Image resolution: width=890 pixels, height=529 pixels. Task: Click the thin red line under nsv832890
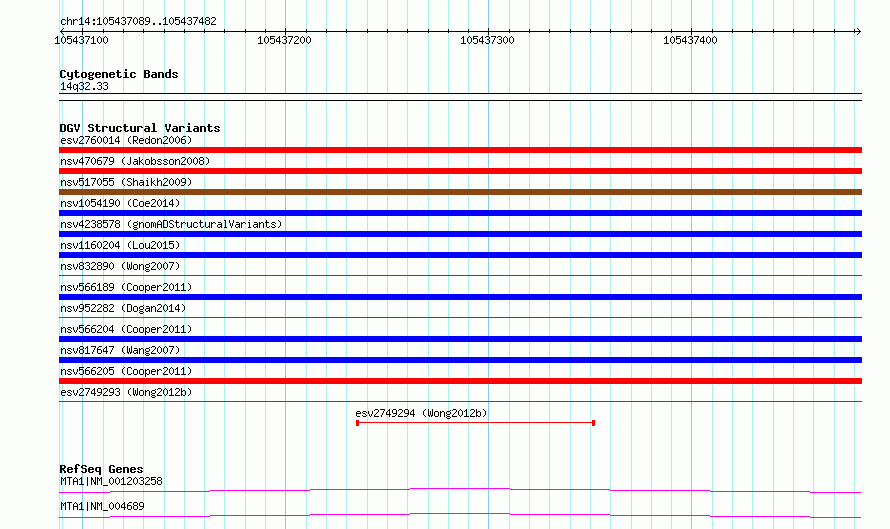460,276
